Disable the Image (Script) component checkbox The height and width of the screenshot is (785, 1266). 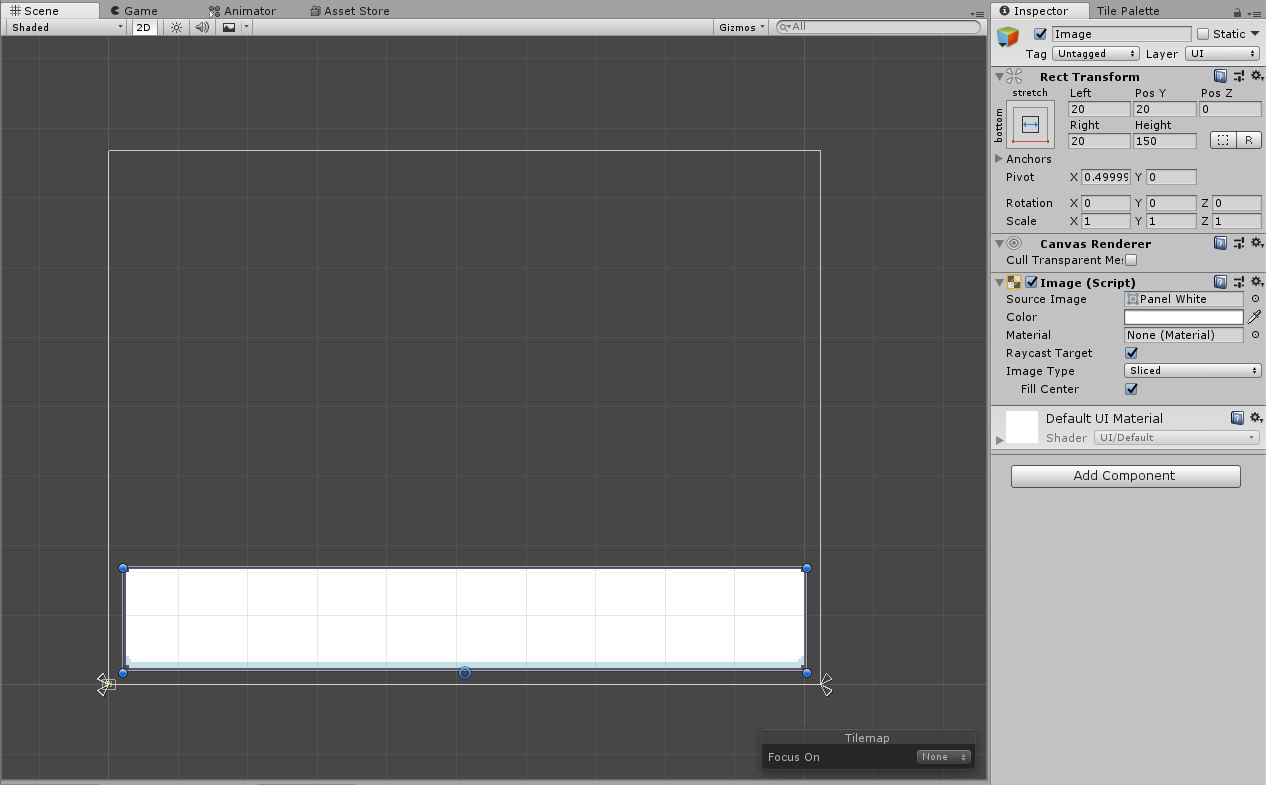pyautogui.click(x=1031, y=282)
